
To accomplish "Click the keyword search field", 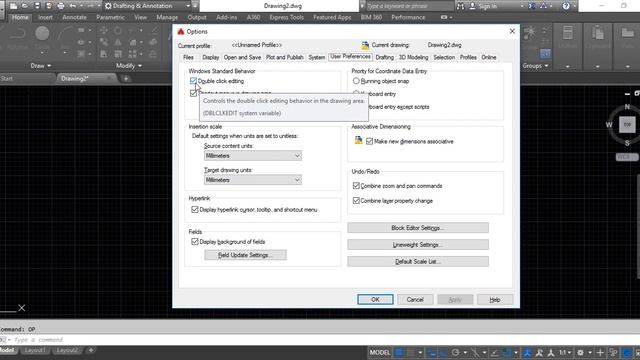I will pyautogui.click(x=409, y=6).
